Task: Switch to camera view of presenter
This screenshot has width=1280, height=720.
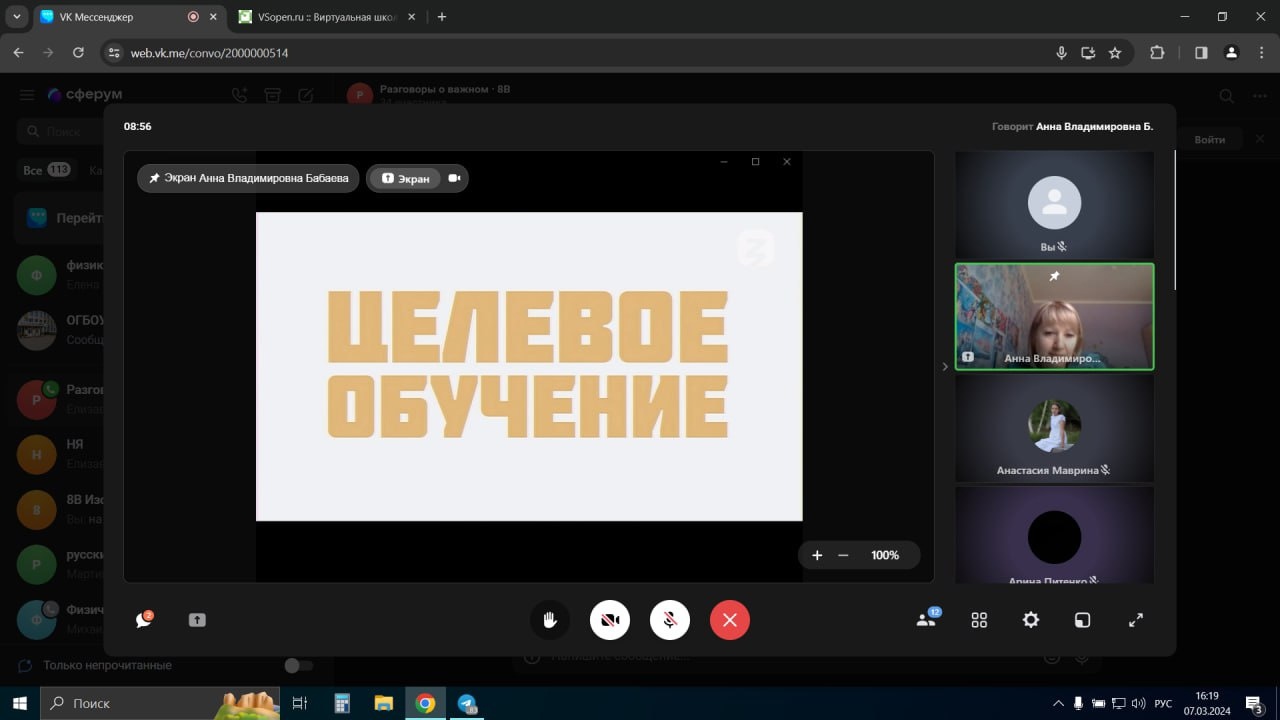Action: [x=454, y=178]
